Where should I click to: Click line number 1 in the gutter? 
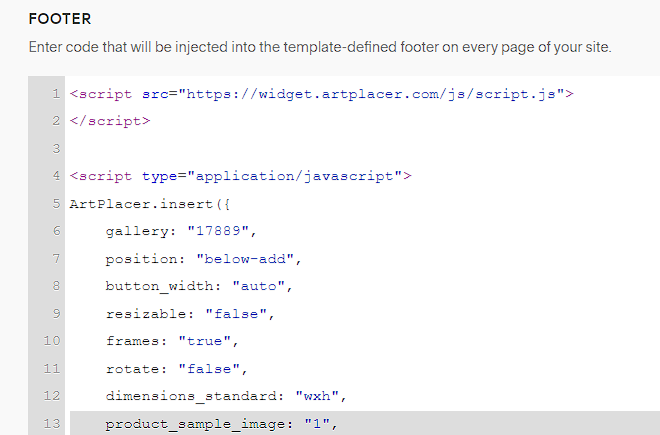[x=56, y=94]
